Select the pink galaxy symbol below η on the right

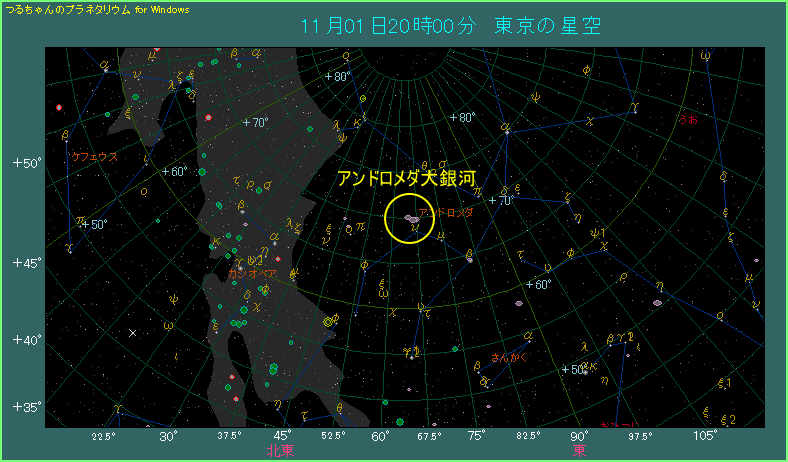click(657, 301)
